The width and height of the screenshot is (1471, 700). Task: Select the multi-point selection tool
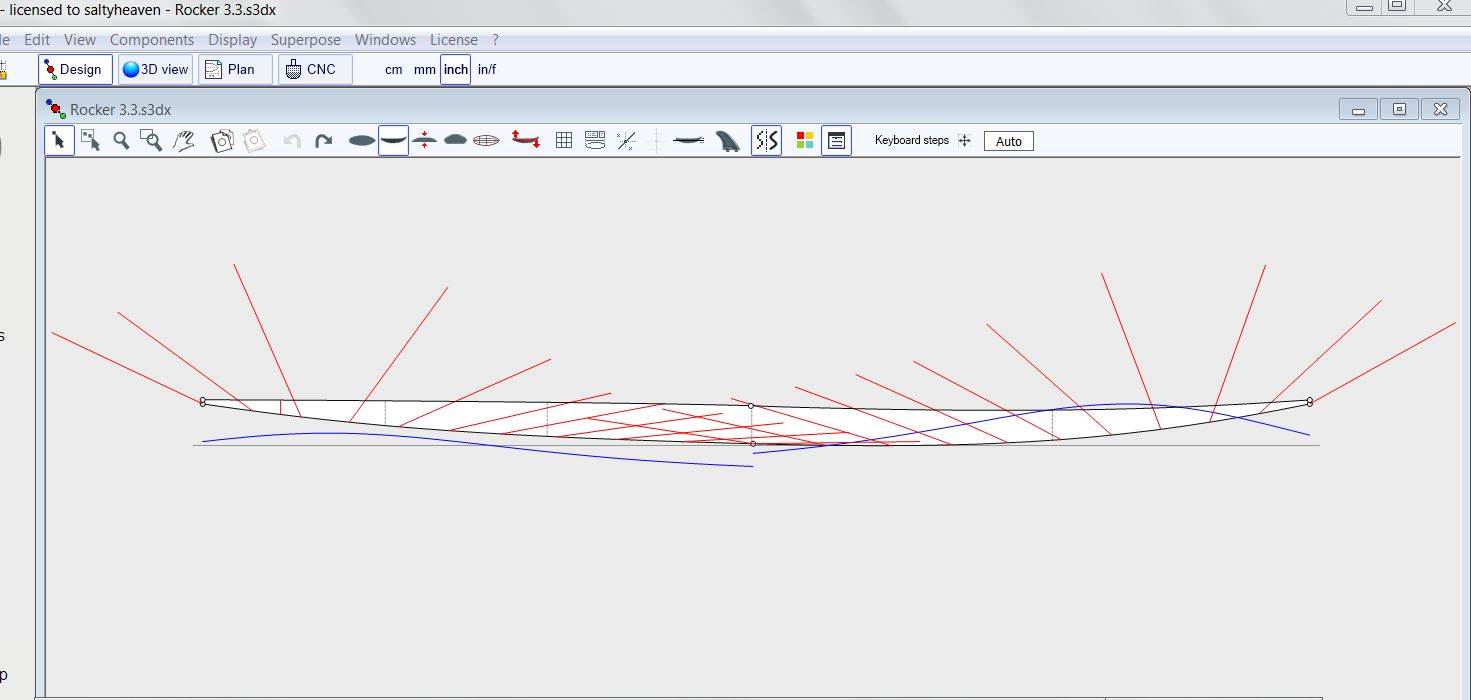point(90,141)
